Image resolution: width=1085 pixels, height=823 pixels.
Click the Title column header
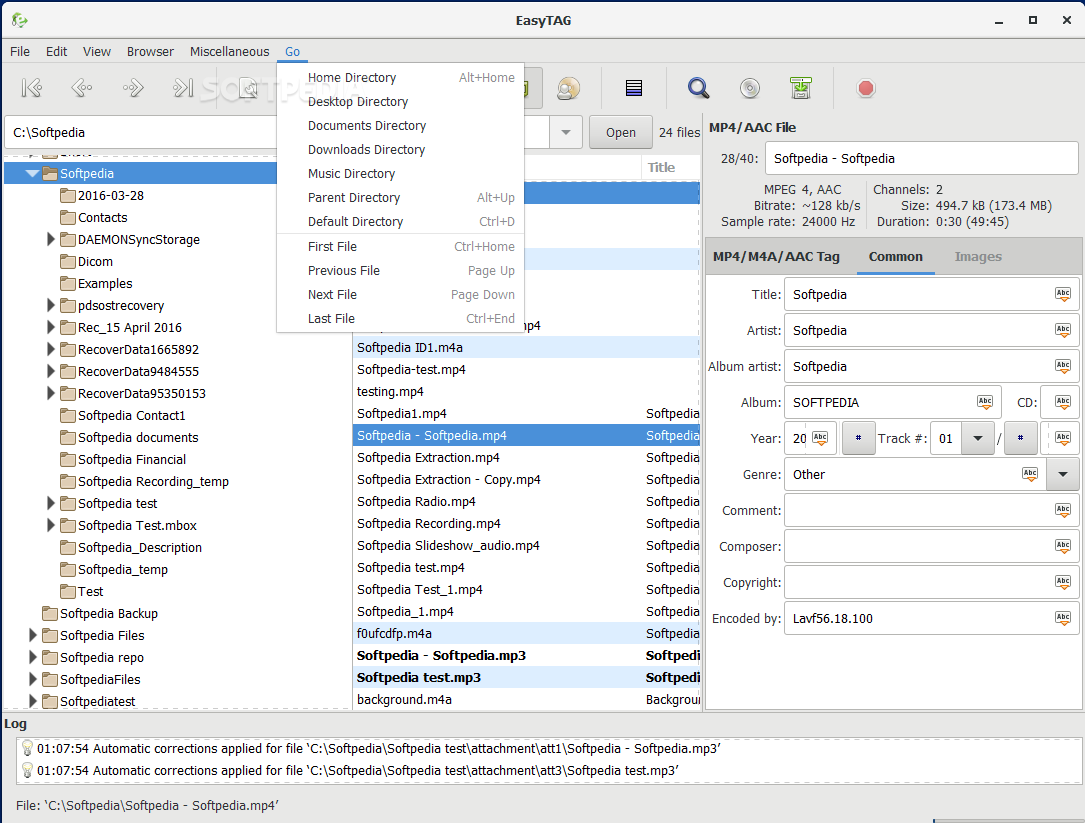point(671,168)
